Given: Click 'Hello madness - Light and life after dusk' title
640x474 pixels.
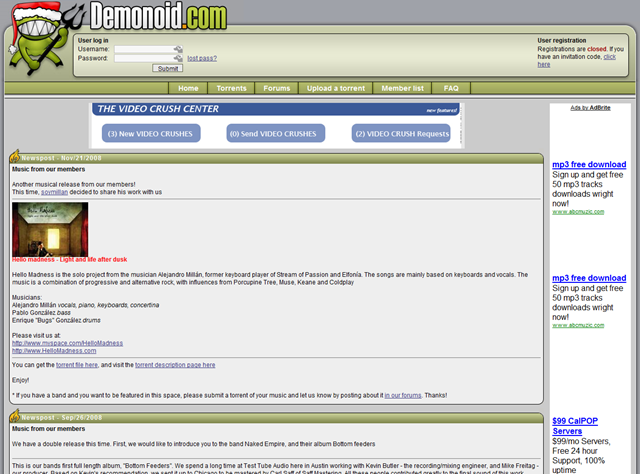Looking at the screenshot, I should pyautogui.click(x=69, y=260).
